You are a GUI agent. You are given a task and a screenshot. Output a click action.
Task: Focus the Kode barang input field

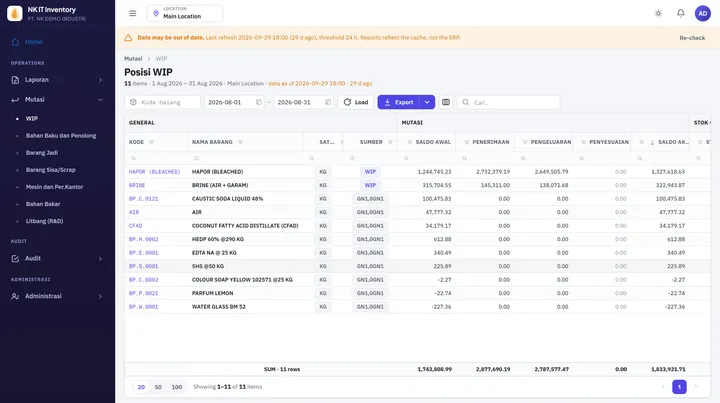(x=163, y=102)
